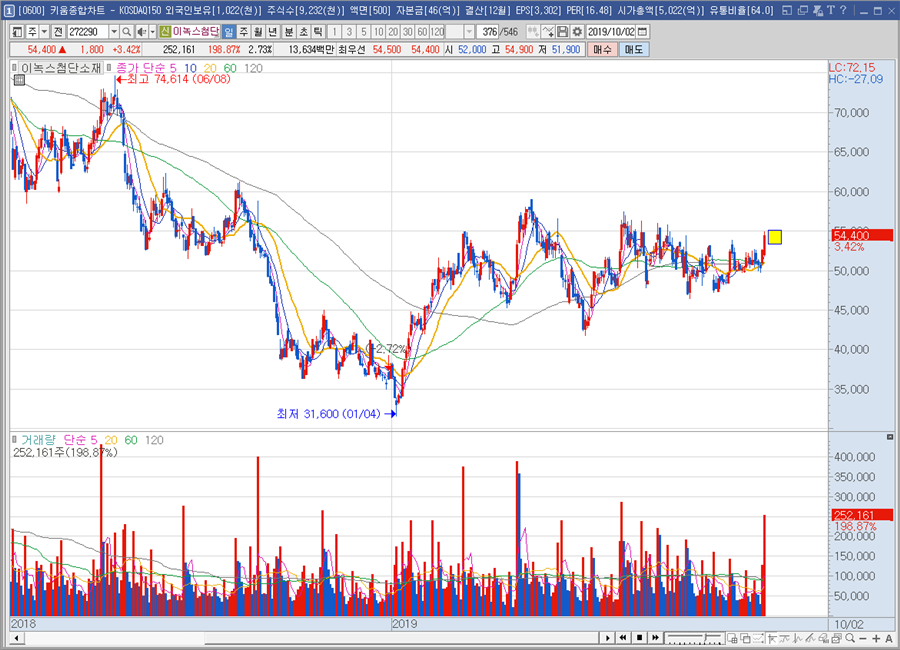Click the continuous chart icon beside 546

coord(533,32)
